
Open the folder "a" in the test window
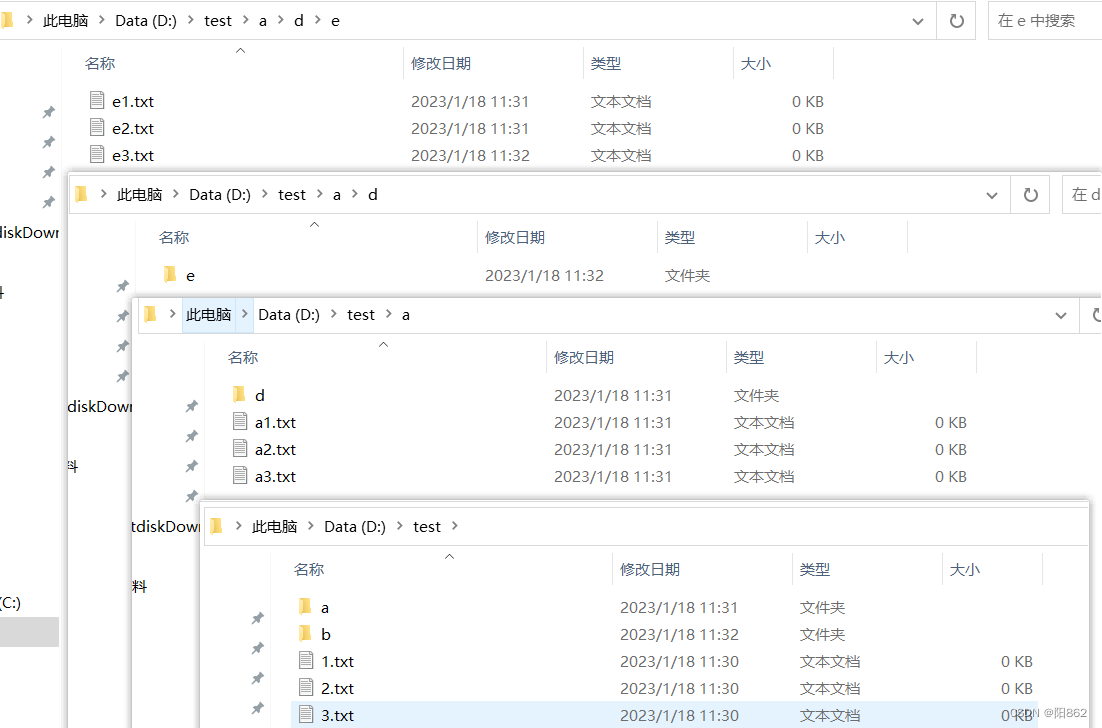(322, 607)
